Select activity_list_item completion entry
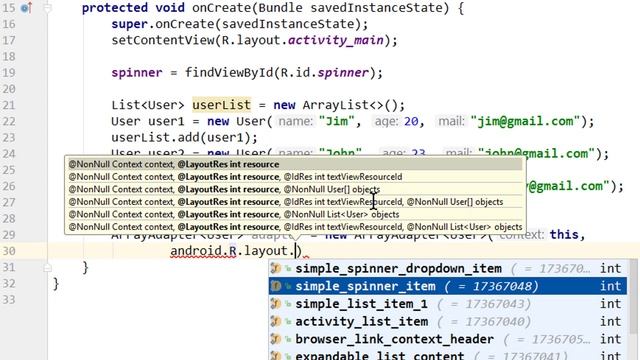The image size is (640, 360). pyautogui.click(x=448, y=322)
